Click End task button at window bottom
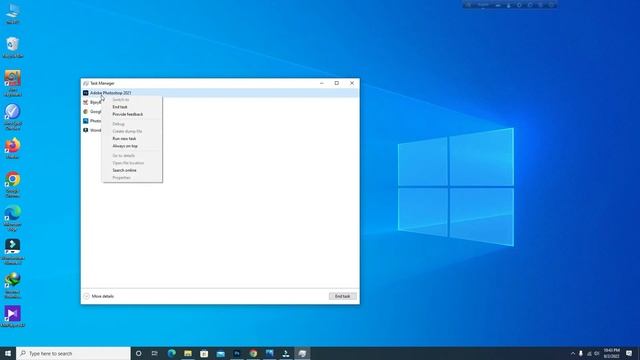640x360 pixels. (x=342, y=296)
